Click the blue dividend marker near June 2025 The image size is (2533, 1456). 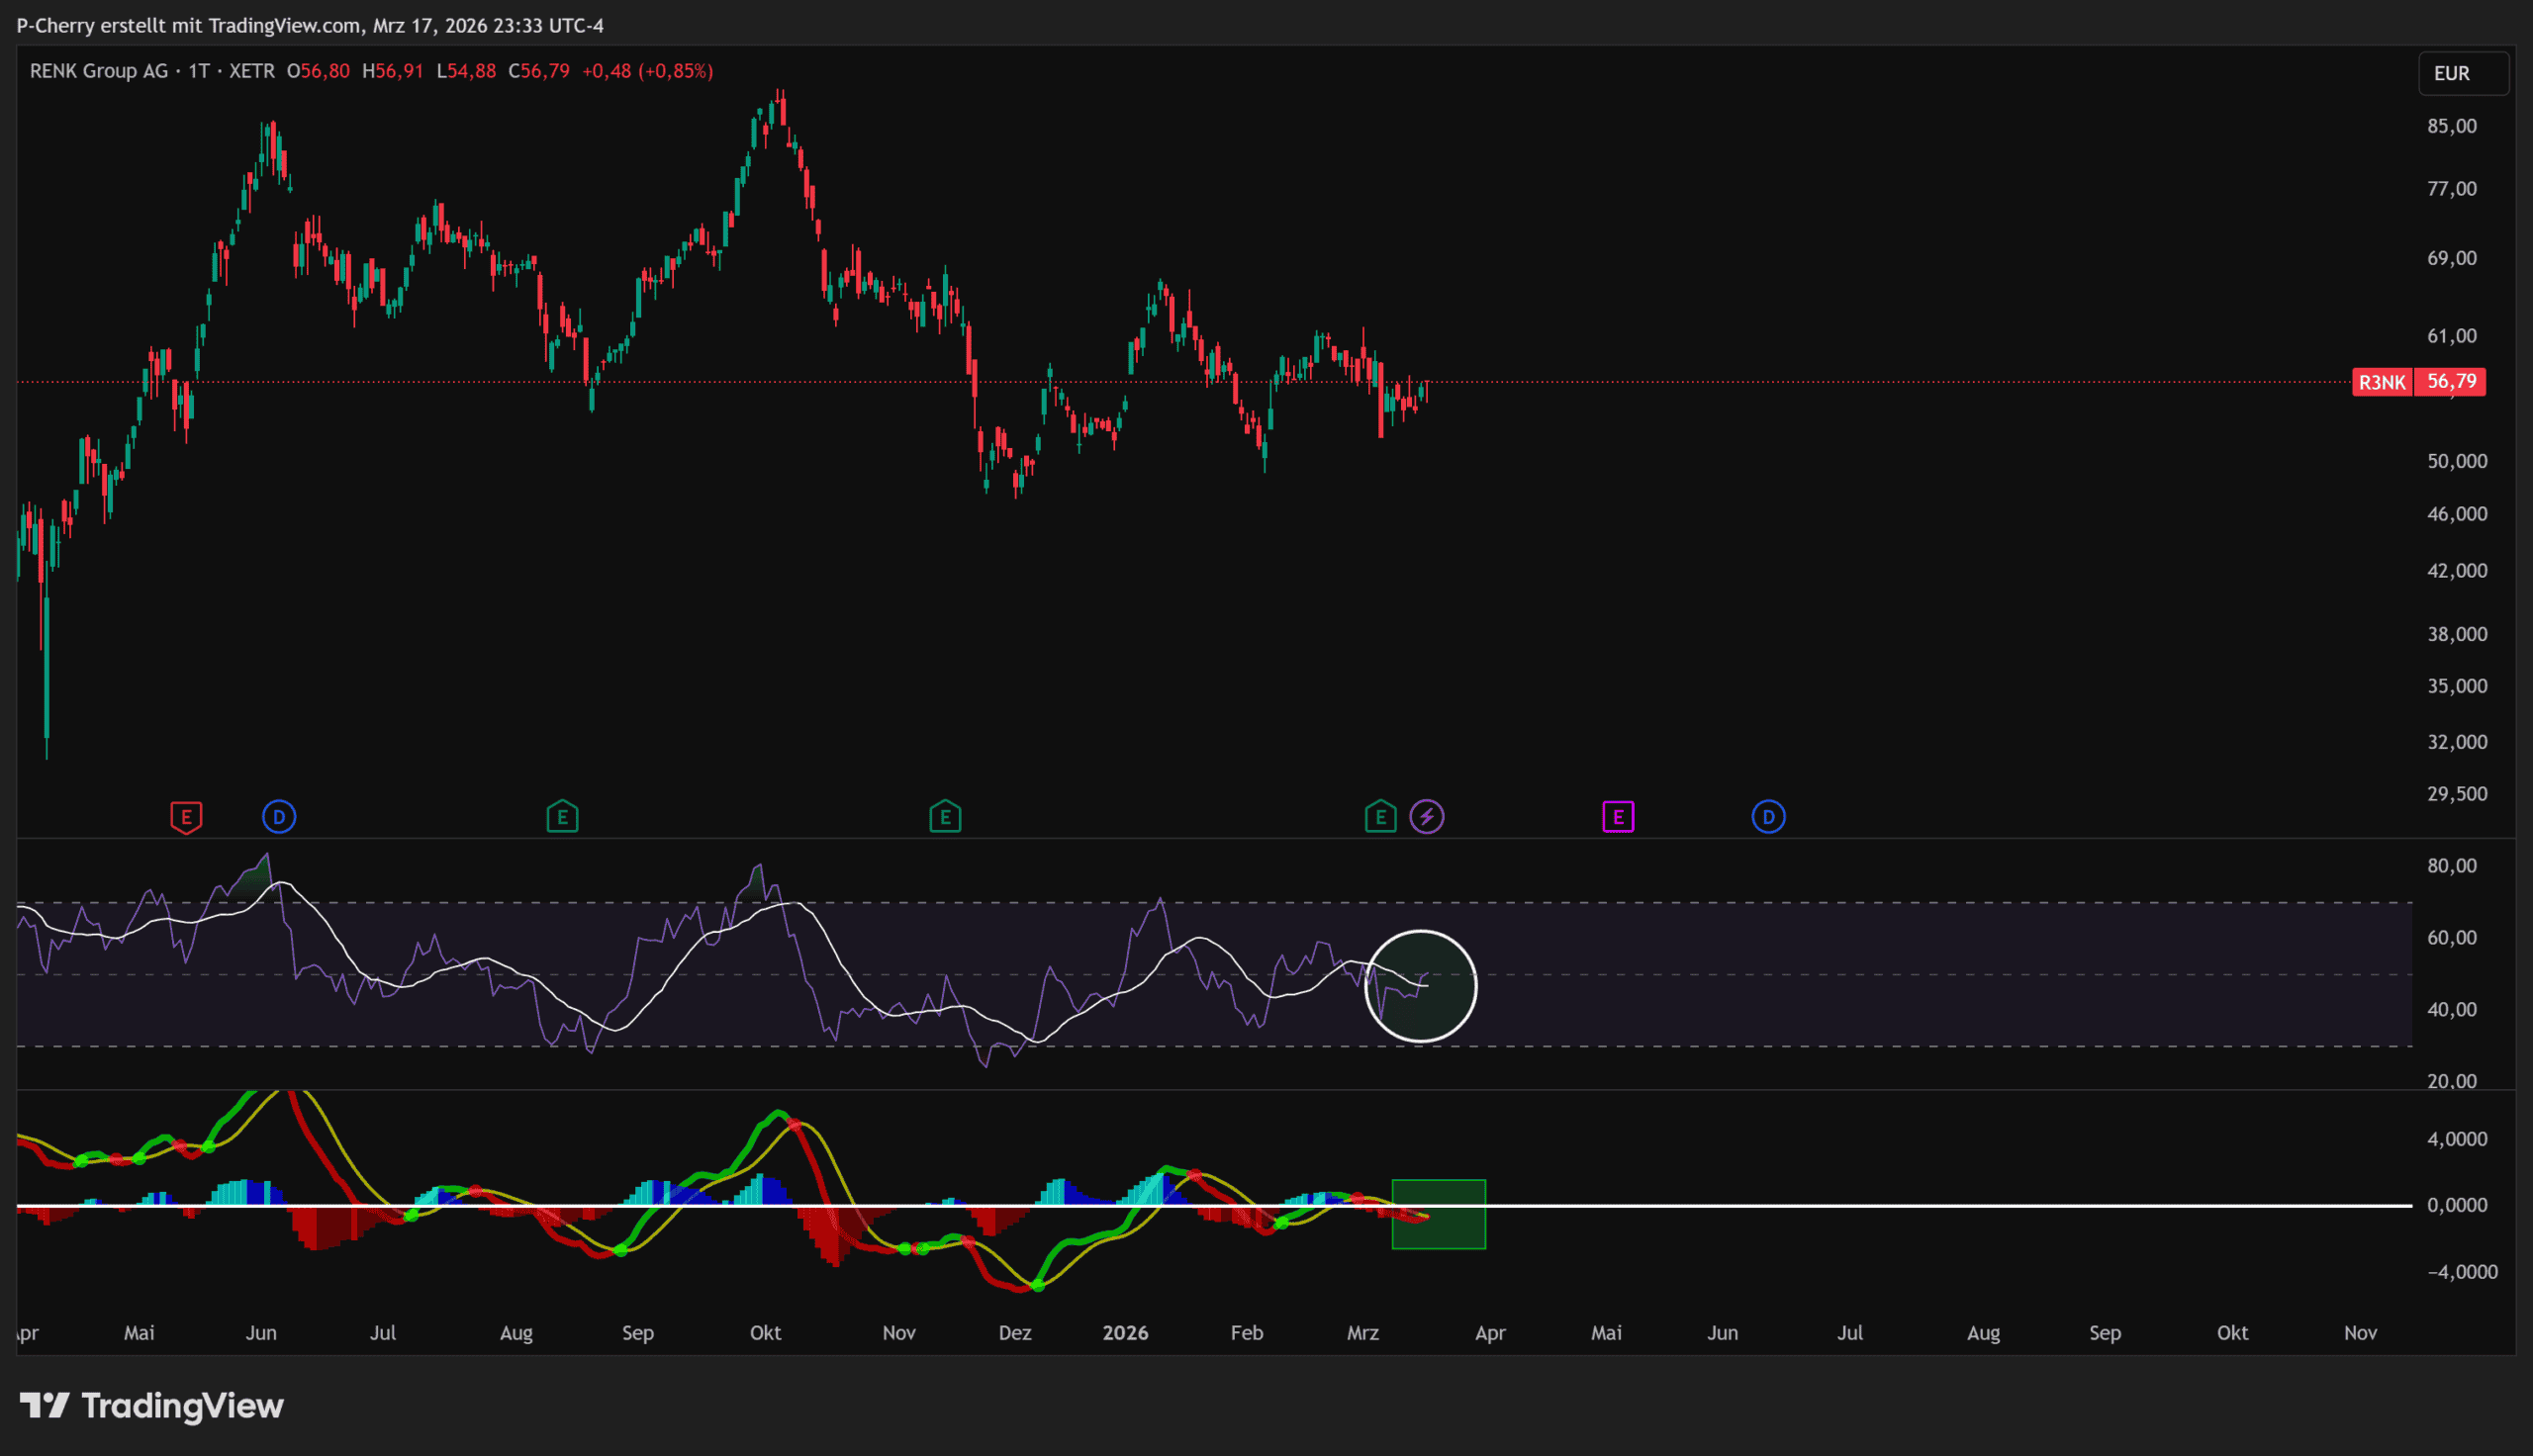pyautogui.click(x=279, y=817)
